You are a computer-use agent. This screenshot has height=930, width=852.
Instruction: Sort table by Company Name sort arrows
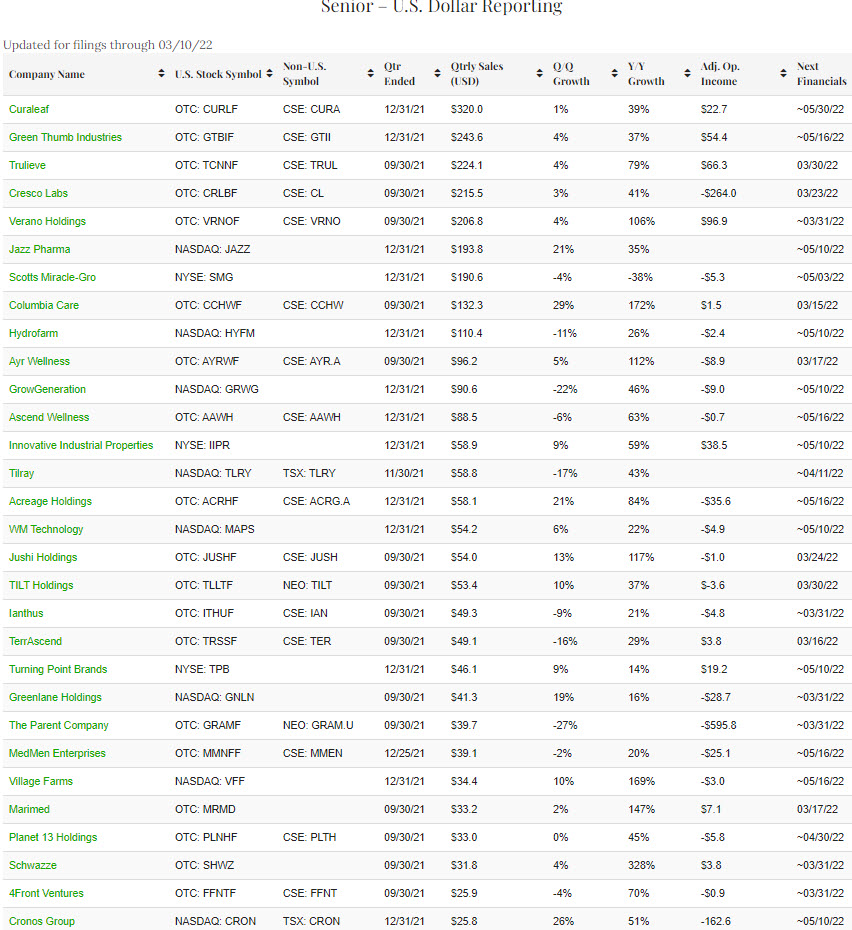coord(162,75)
